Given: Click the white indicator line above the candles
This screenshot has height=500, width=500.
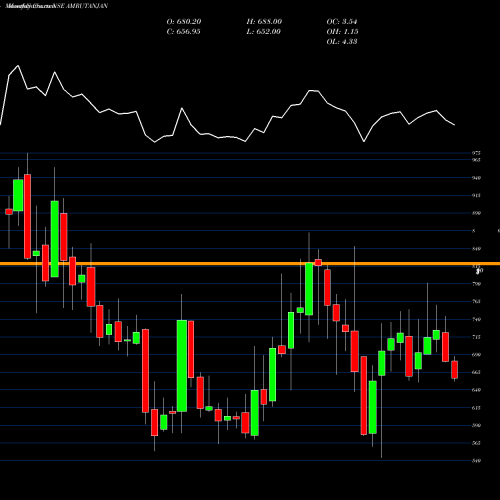Looking at the screenshot, I should click(227, 104).
